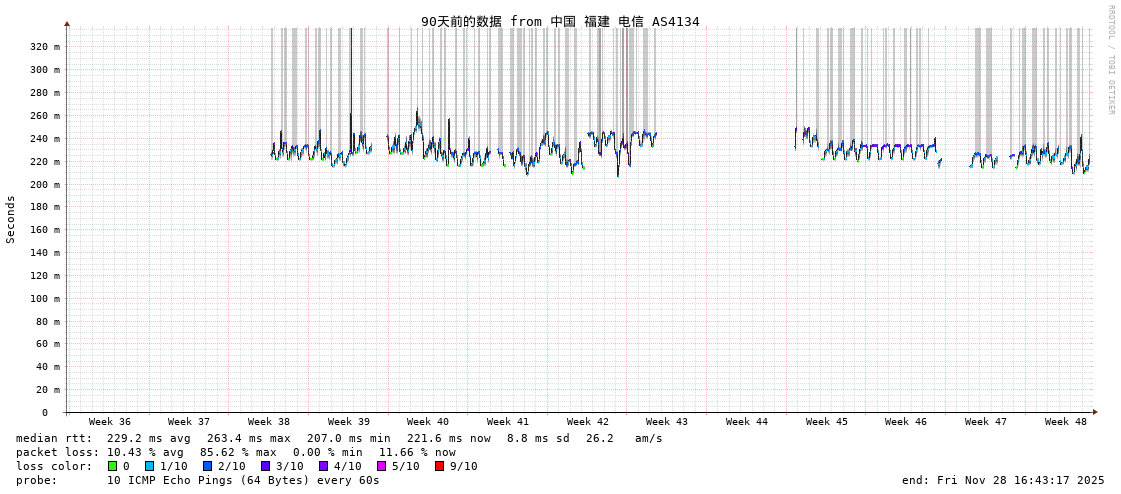Image resolution: width=1121 pixels, height=494 pixels.
Task: Select the red 9/10 loss swatch
Action: [440, 466]
